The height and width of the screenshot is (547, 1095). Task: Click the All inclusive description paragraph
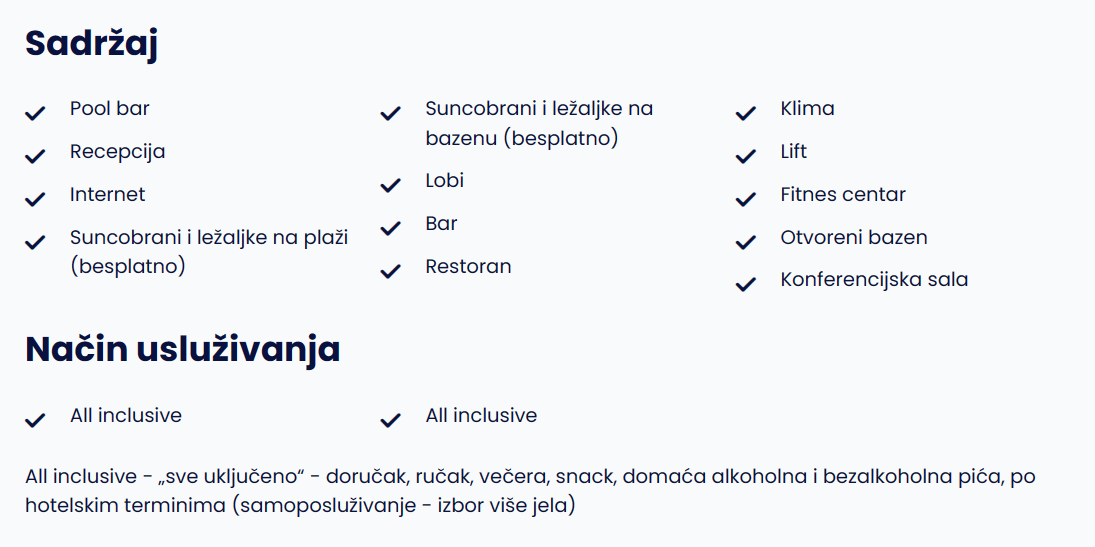[x=530, y=490]
